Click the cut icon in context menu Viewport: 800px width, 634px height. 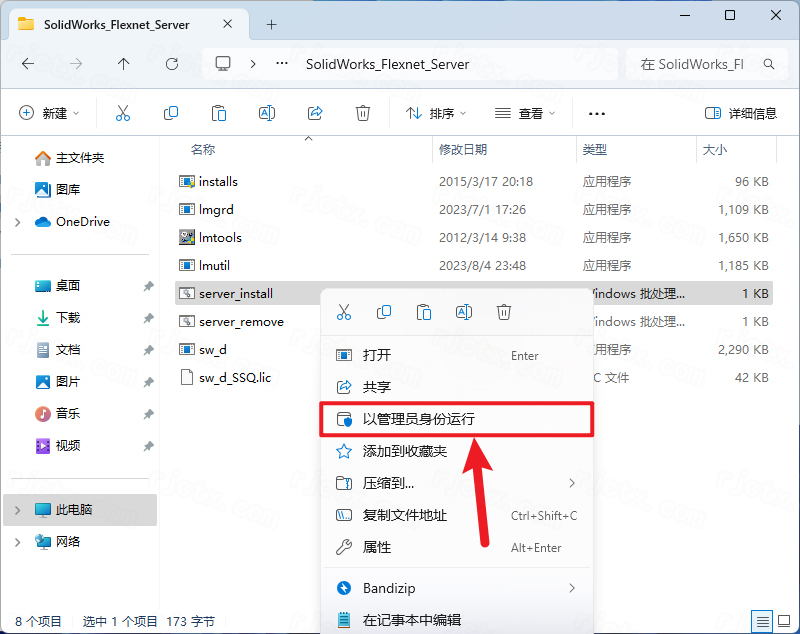coord(344,312)
